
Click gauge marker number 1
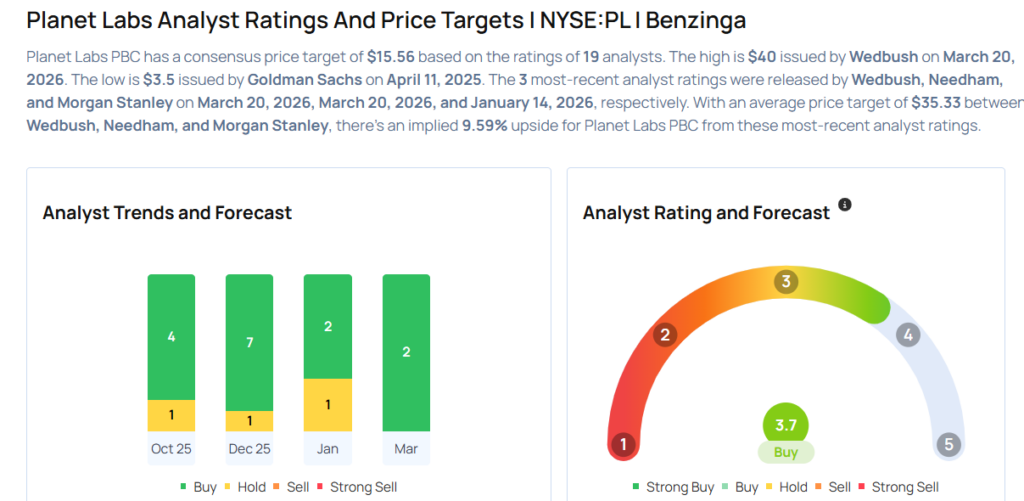point(624,444)
